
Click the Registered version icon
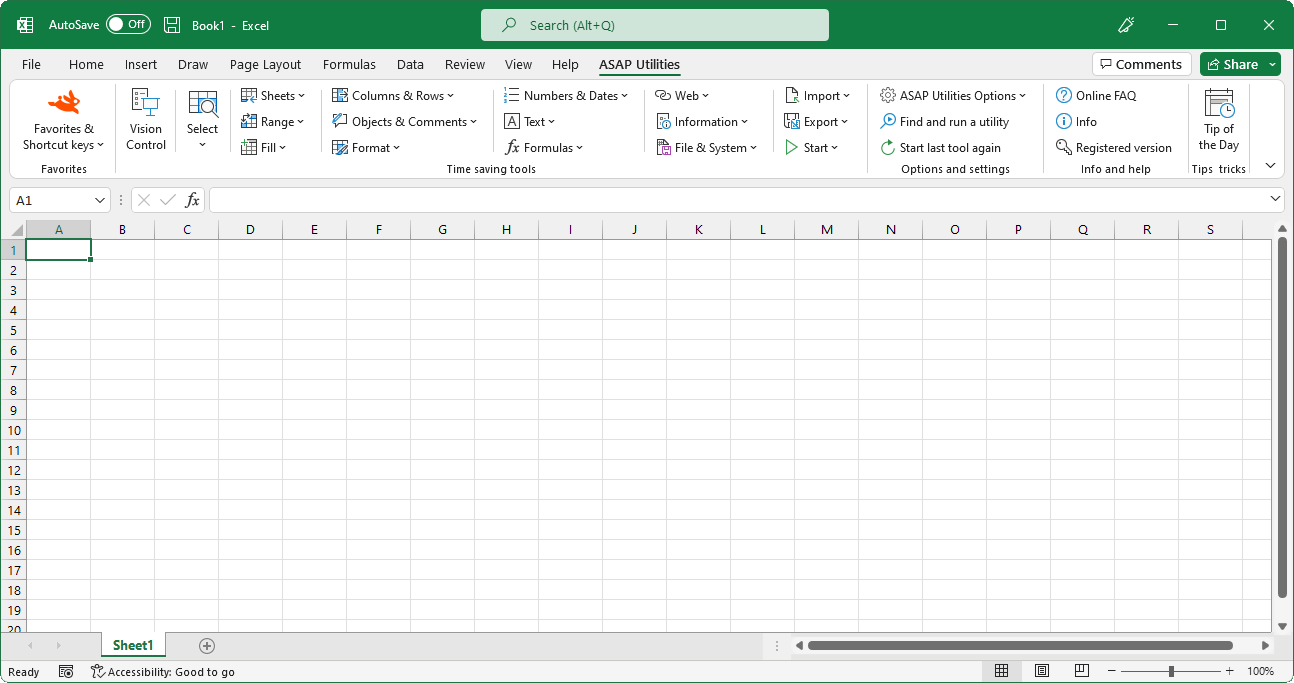tap(1113, 147)
